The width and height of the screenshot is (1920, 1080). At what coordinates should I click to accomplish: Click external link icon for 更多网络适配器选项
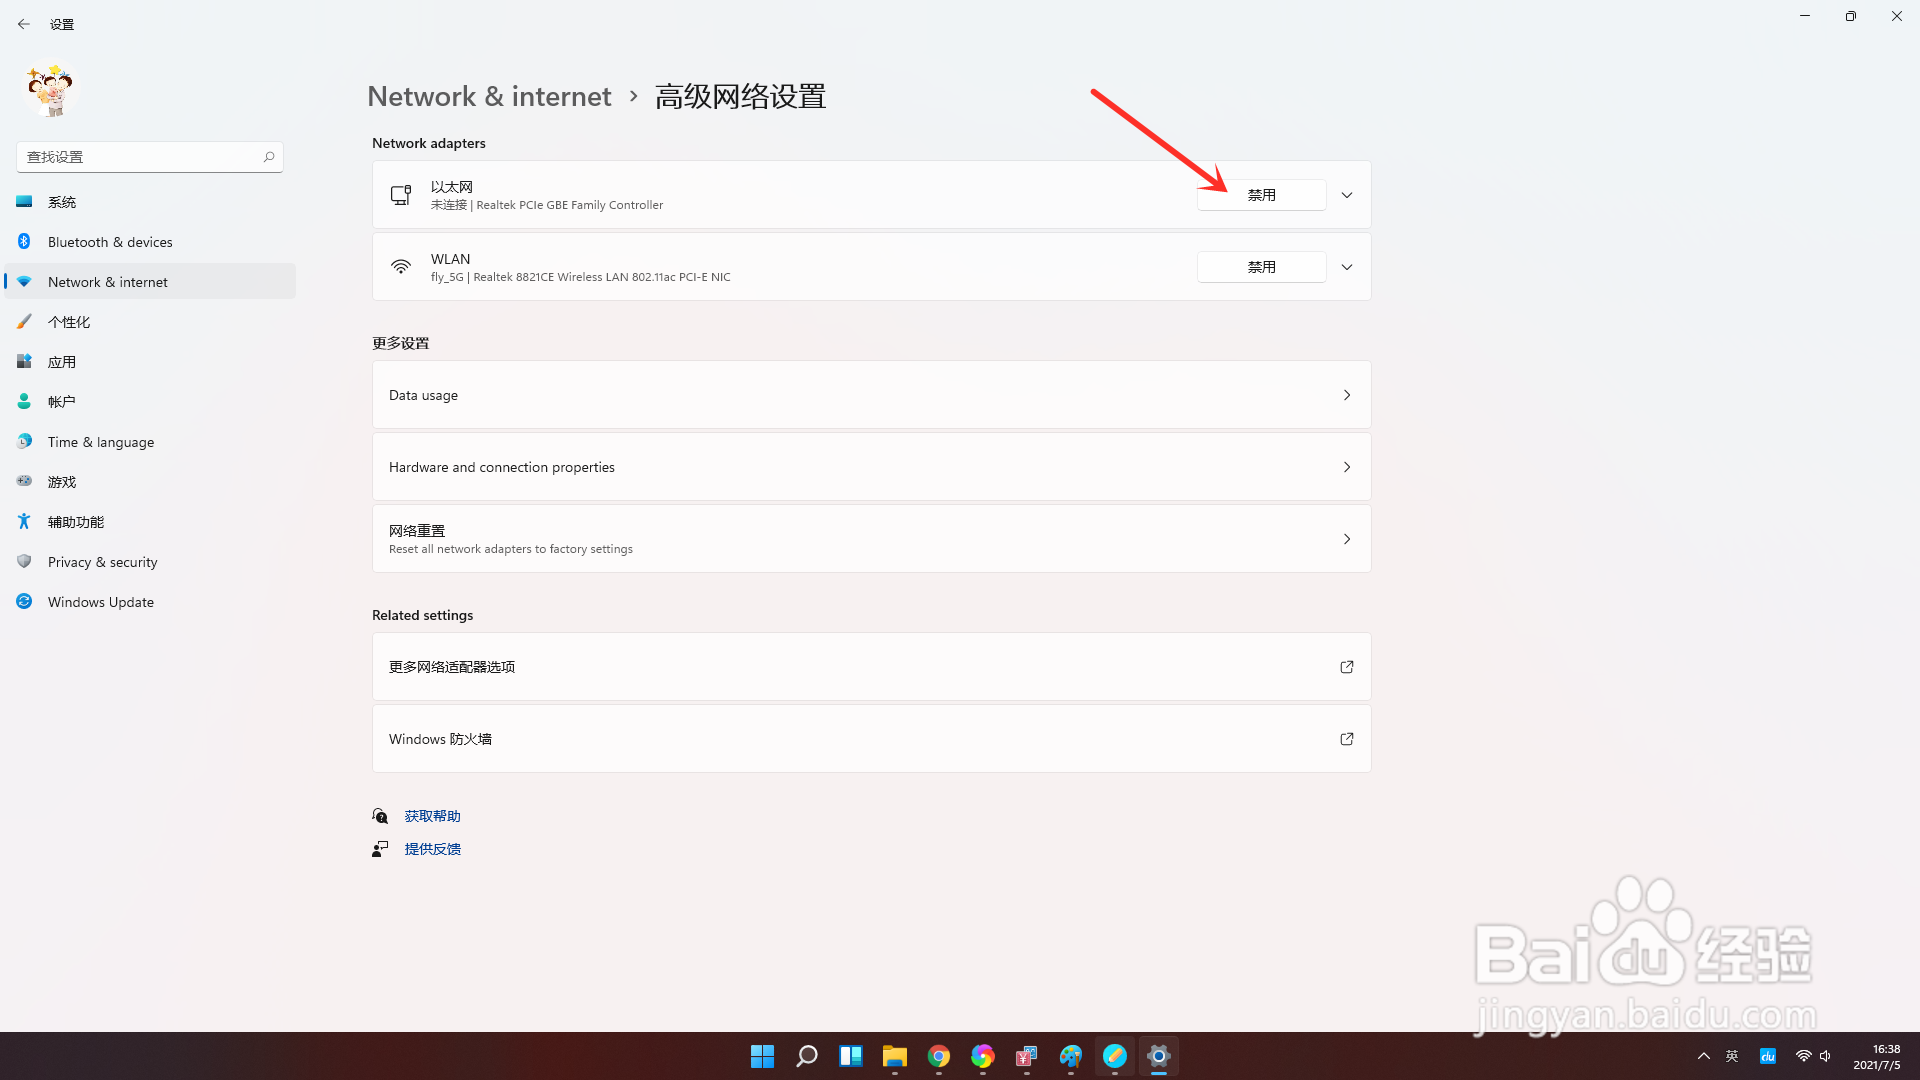1347,667
